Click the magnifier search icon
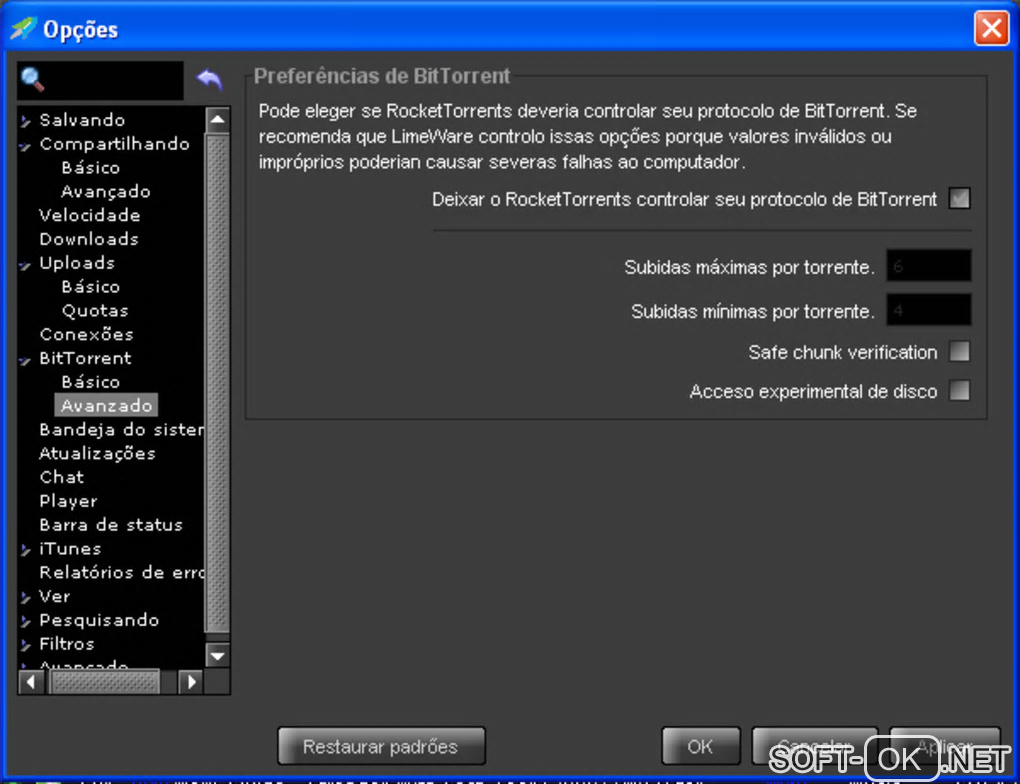This screenshot has width=1020, height=784. click(x=33, y=79)
